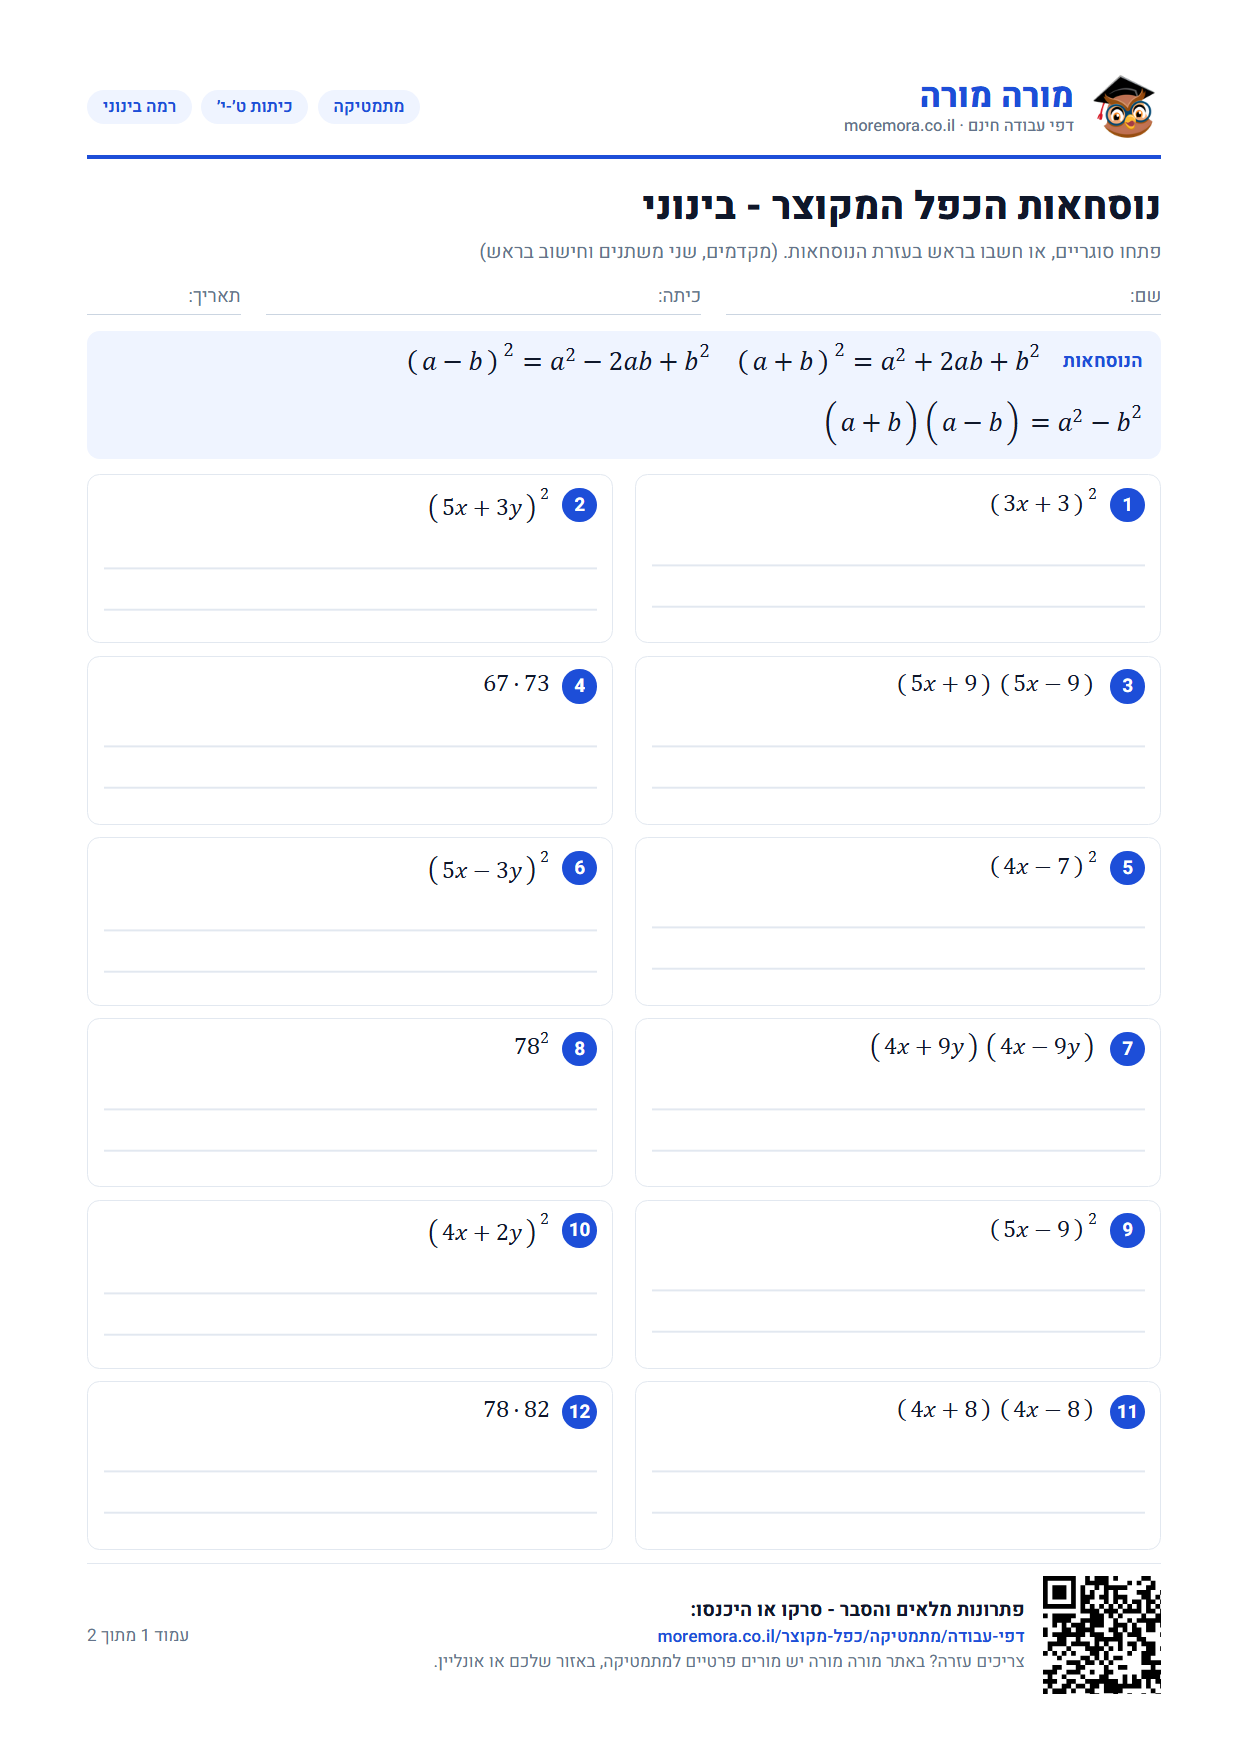The height and width of the screenshot is (1754, 1240).
Task: Select the כיתות ט'-י' grade tag
Action: pyautogui.click(x=254, y=106)
